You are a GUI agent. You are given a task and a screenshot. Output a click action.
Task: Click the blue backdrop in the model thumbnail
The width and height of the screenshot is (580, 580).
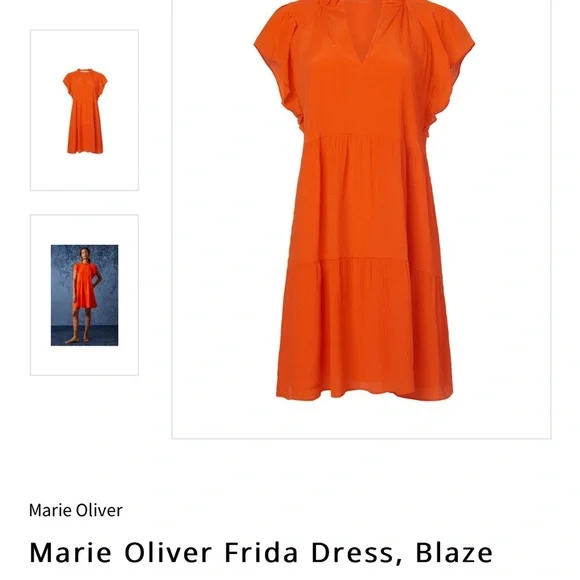[107, 281]
